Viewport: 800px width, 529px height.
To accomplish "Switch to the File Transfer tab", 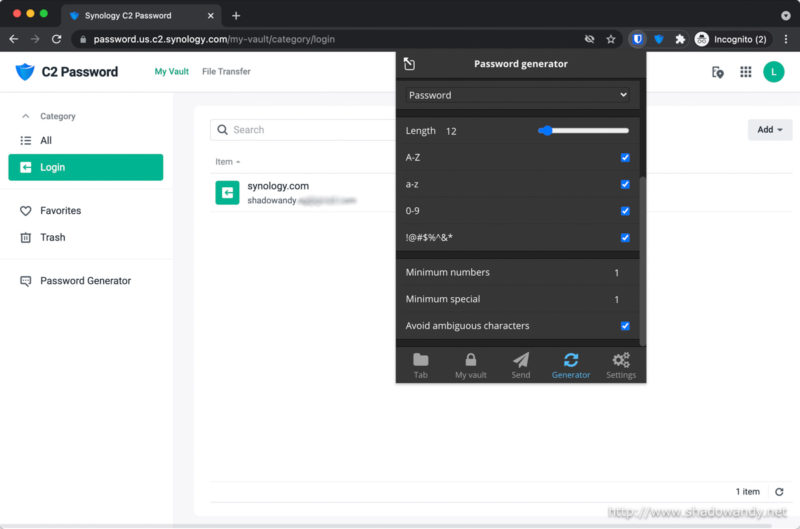I will pyautogui.click(x=226, y=72).
